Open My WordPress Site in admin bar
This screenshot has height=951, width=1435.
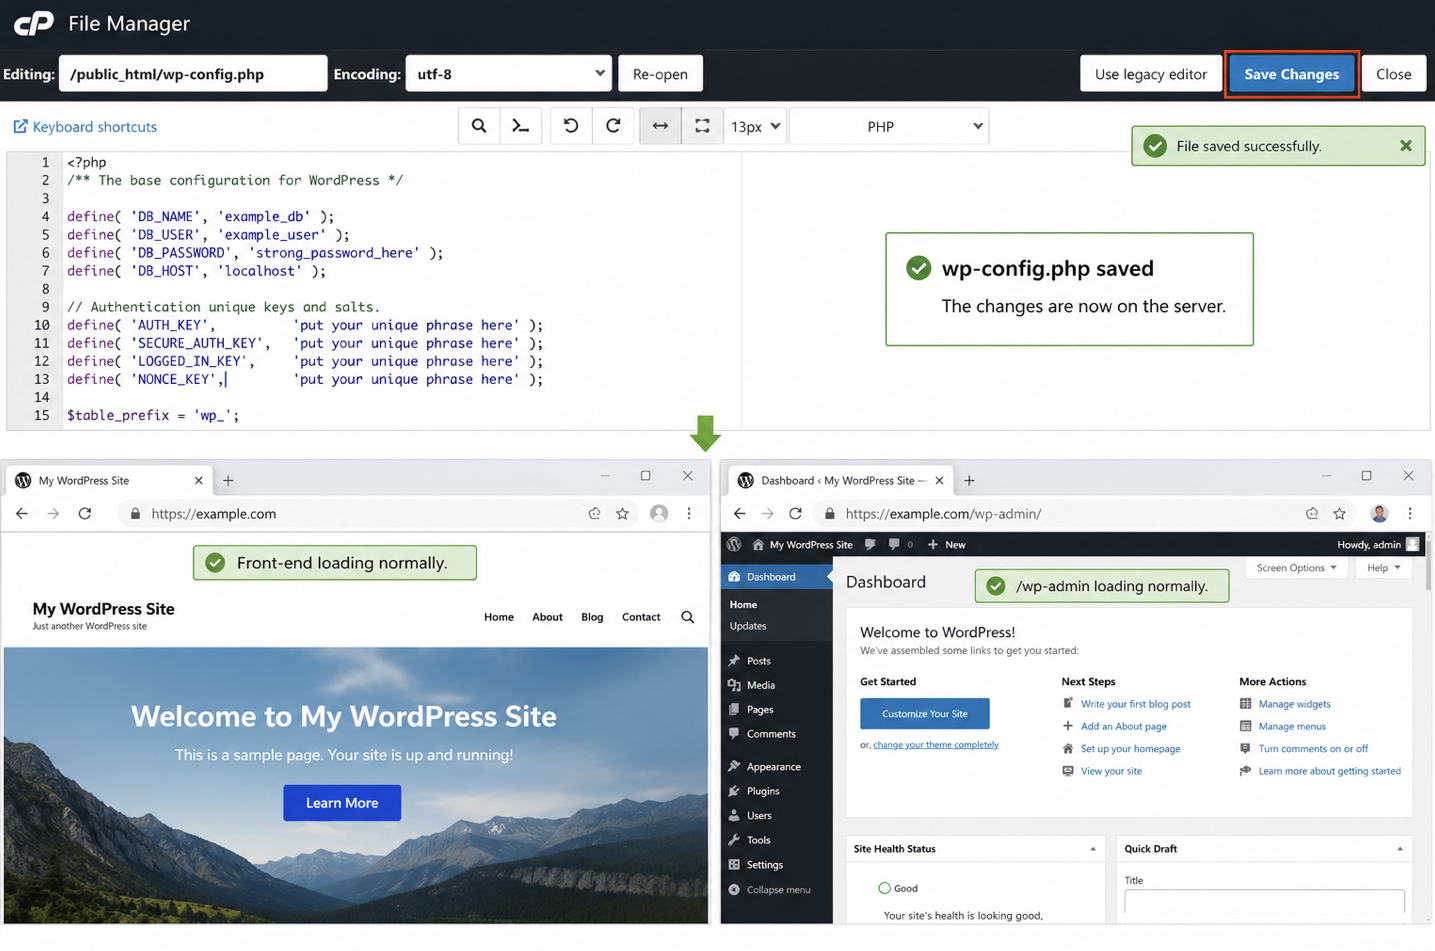pyautogui.click(x=802, y=545)
